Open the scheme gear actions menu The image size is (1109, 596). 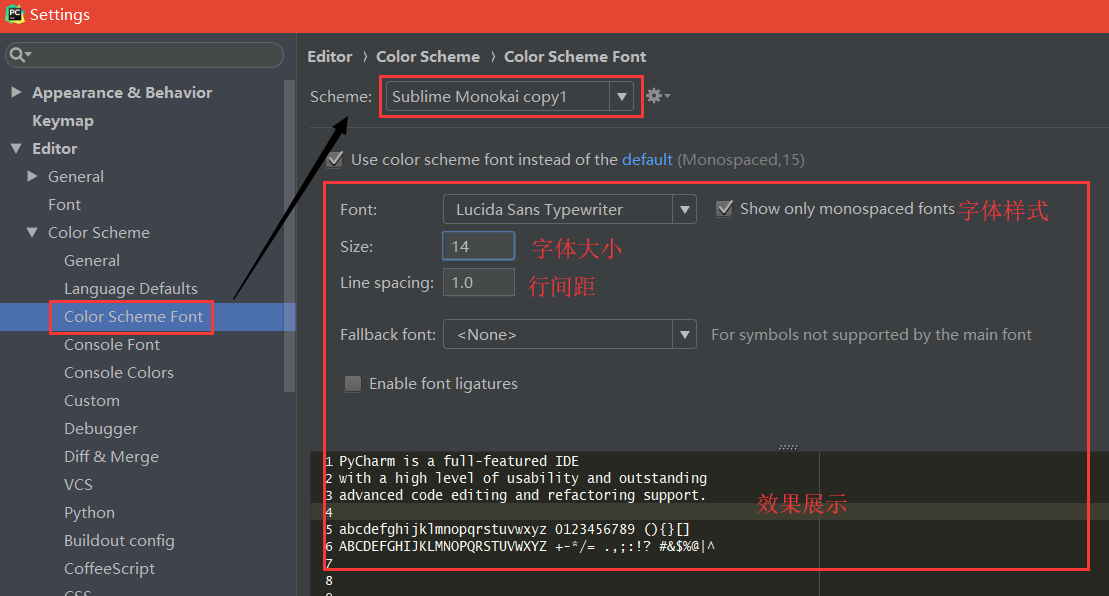click(657, 95)
